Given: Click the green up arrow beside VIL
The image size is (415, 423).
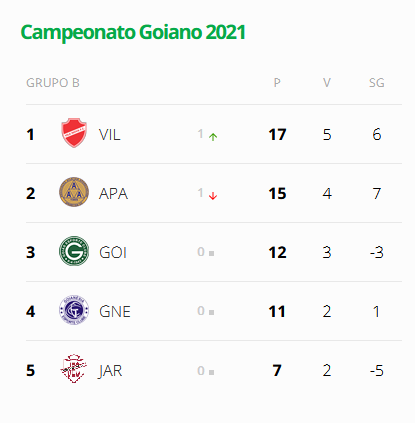Looking at the screenshot, I should click(x=213, y=137).
